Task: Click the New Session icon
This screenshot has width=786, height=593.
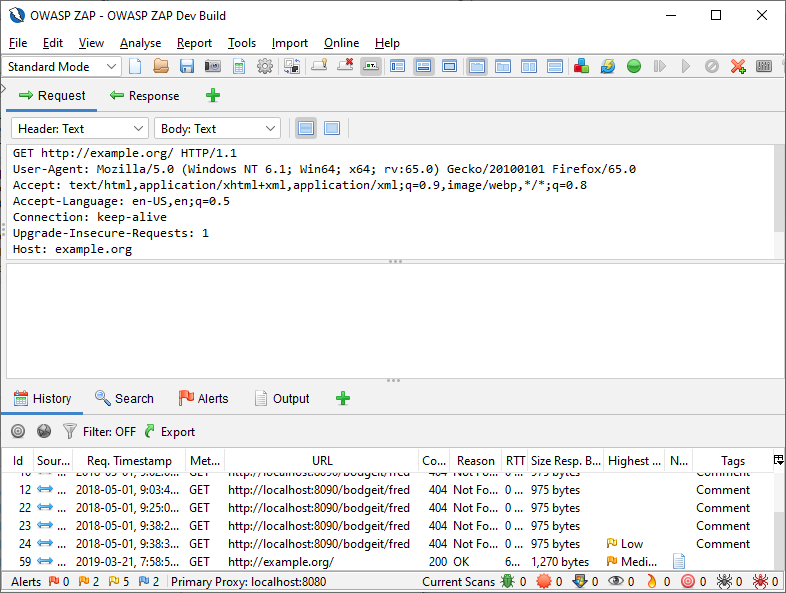Action: [135, 67]
